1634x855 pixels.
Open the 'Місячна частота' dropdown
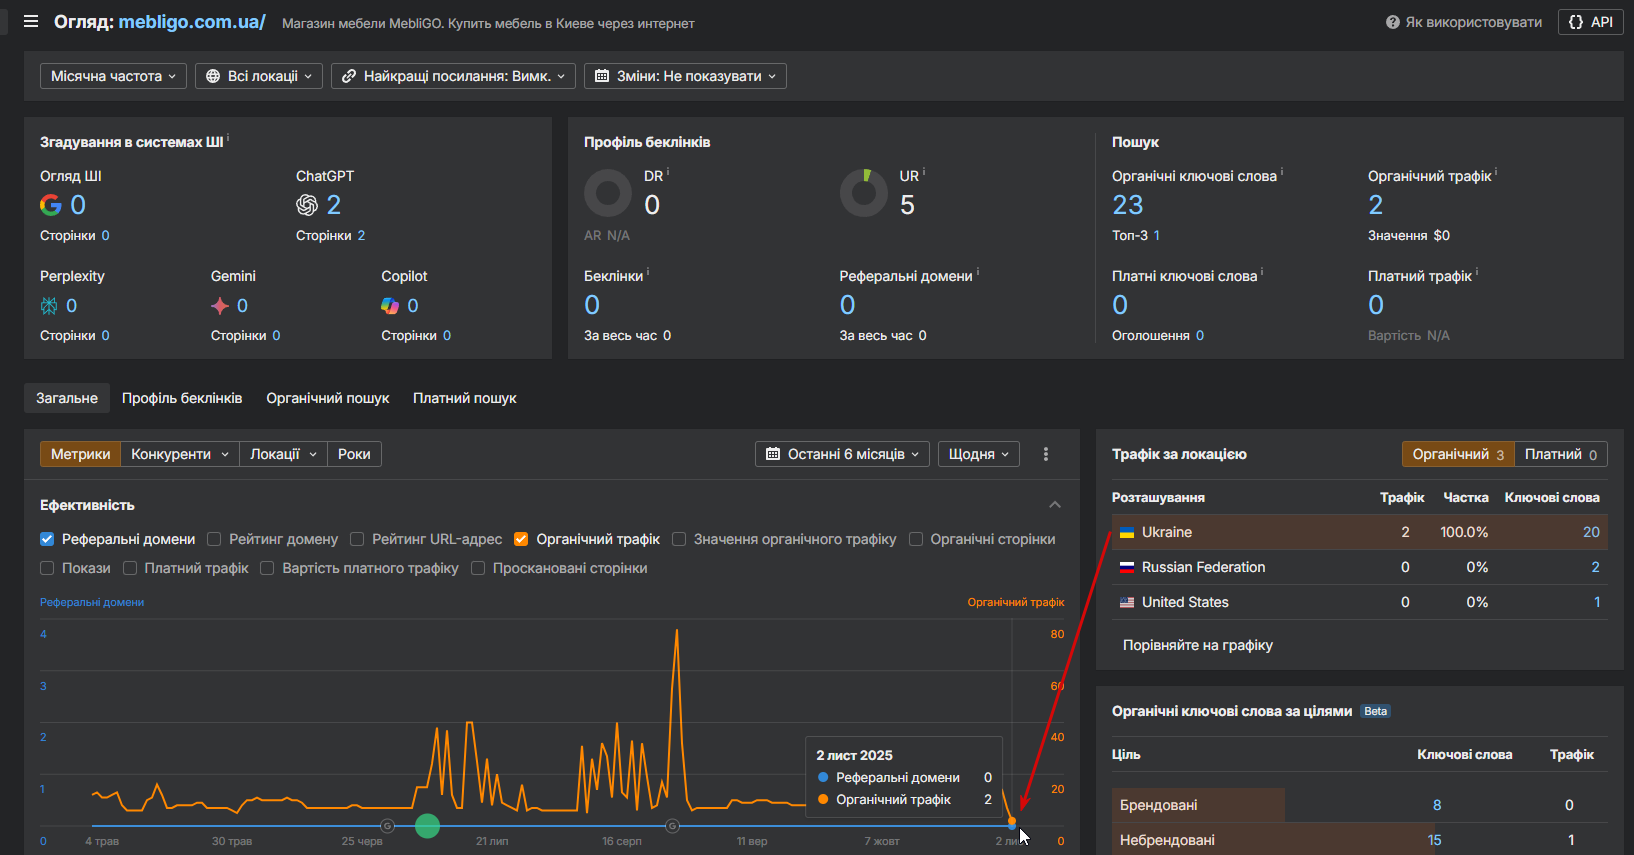click(x=113, y=76)
